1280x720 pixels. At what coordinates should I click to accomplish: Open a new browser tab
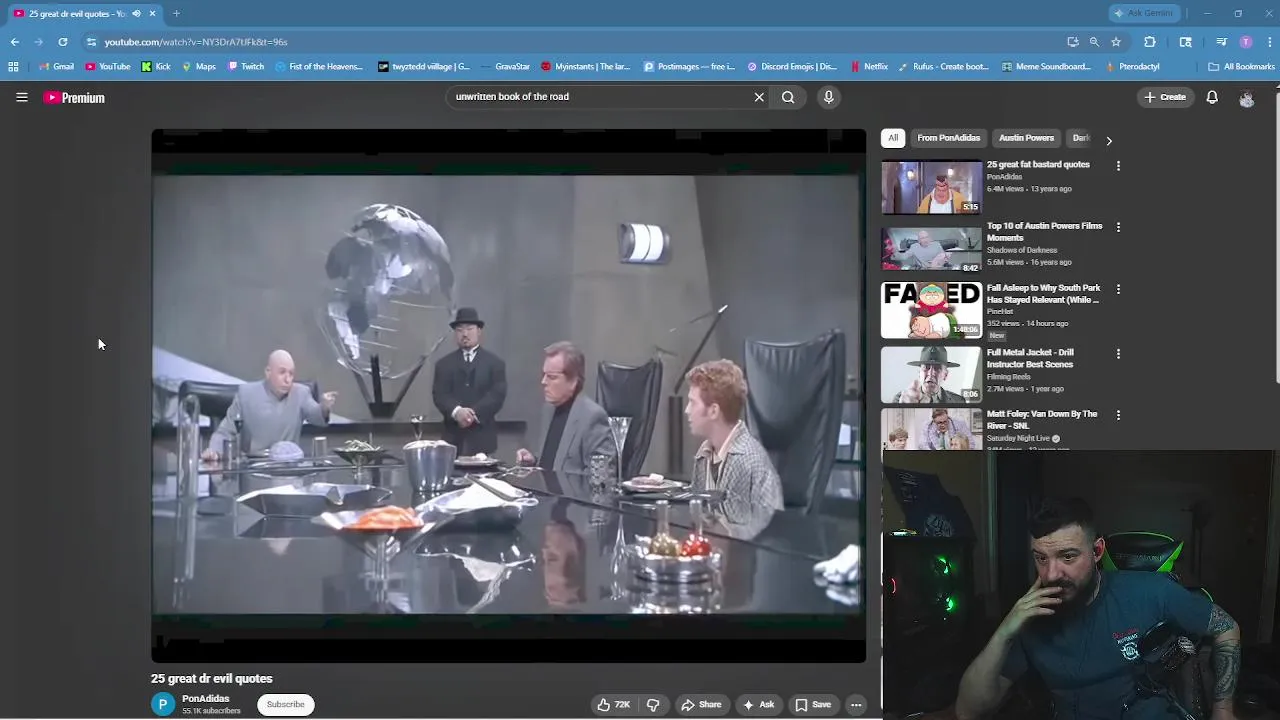(x=176, y=13)
